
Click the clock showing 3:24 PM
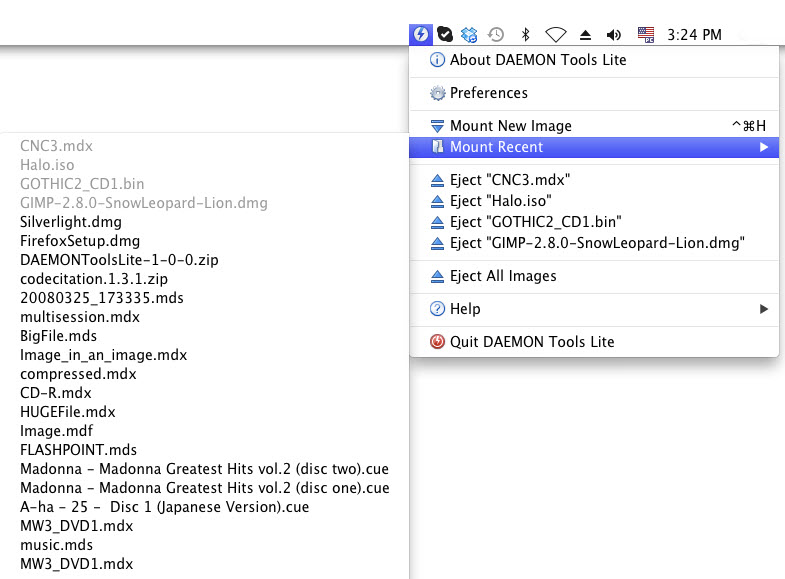(x=694, y=35)
